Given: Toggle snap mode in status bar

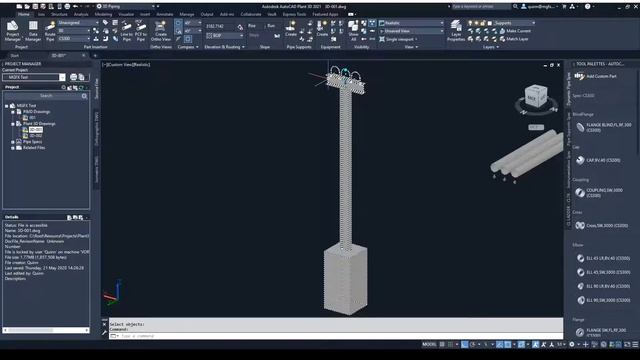Looking at the screenshot, I should coord(450,344).
